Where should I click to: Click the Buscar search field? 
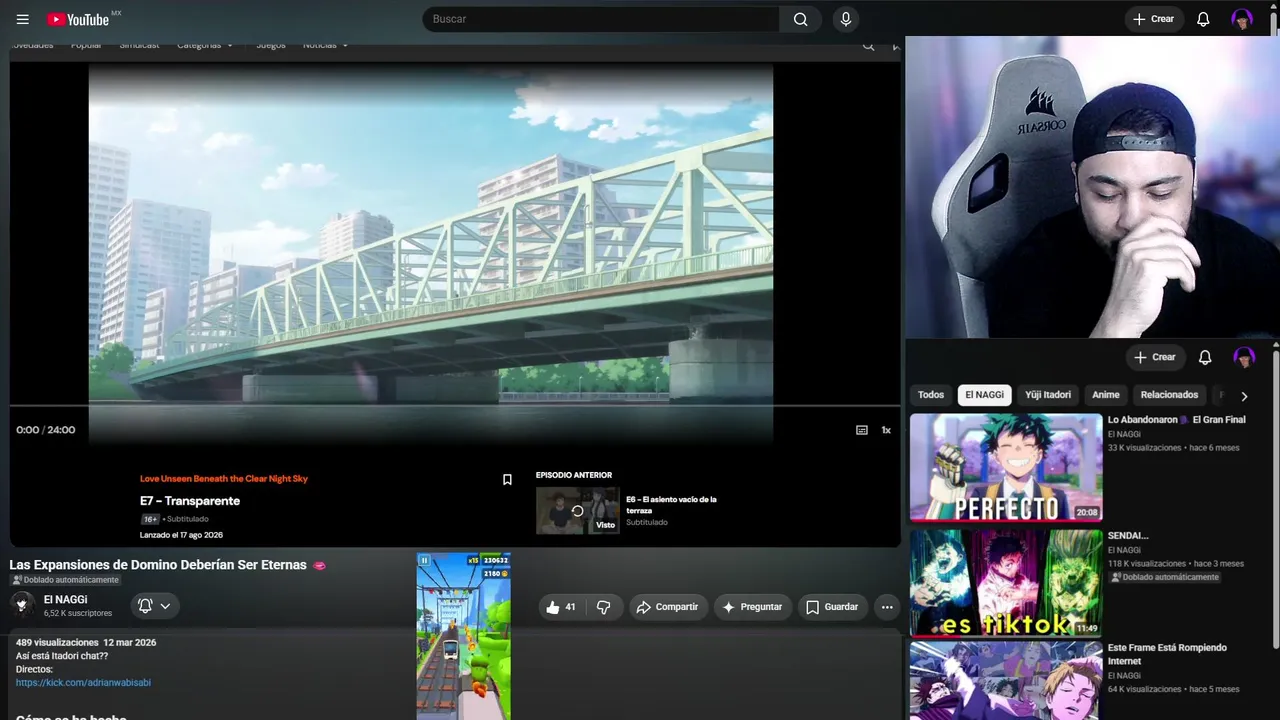[601, 19]
